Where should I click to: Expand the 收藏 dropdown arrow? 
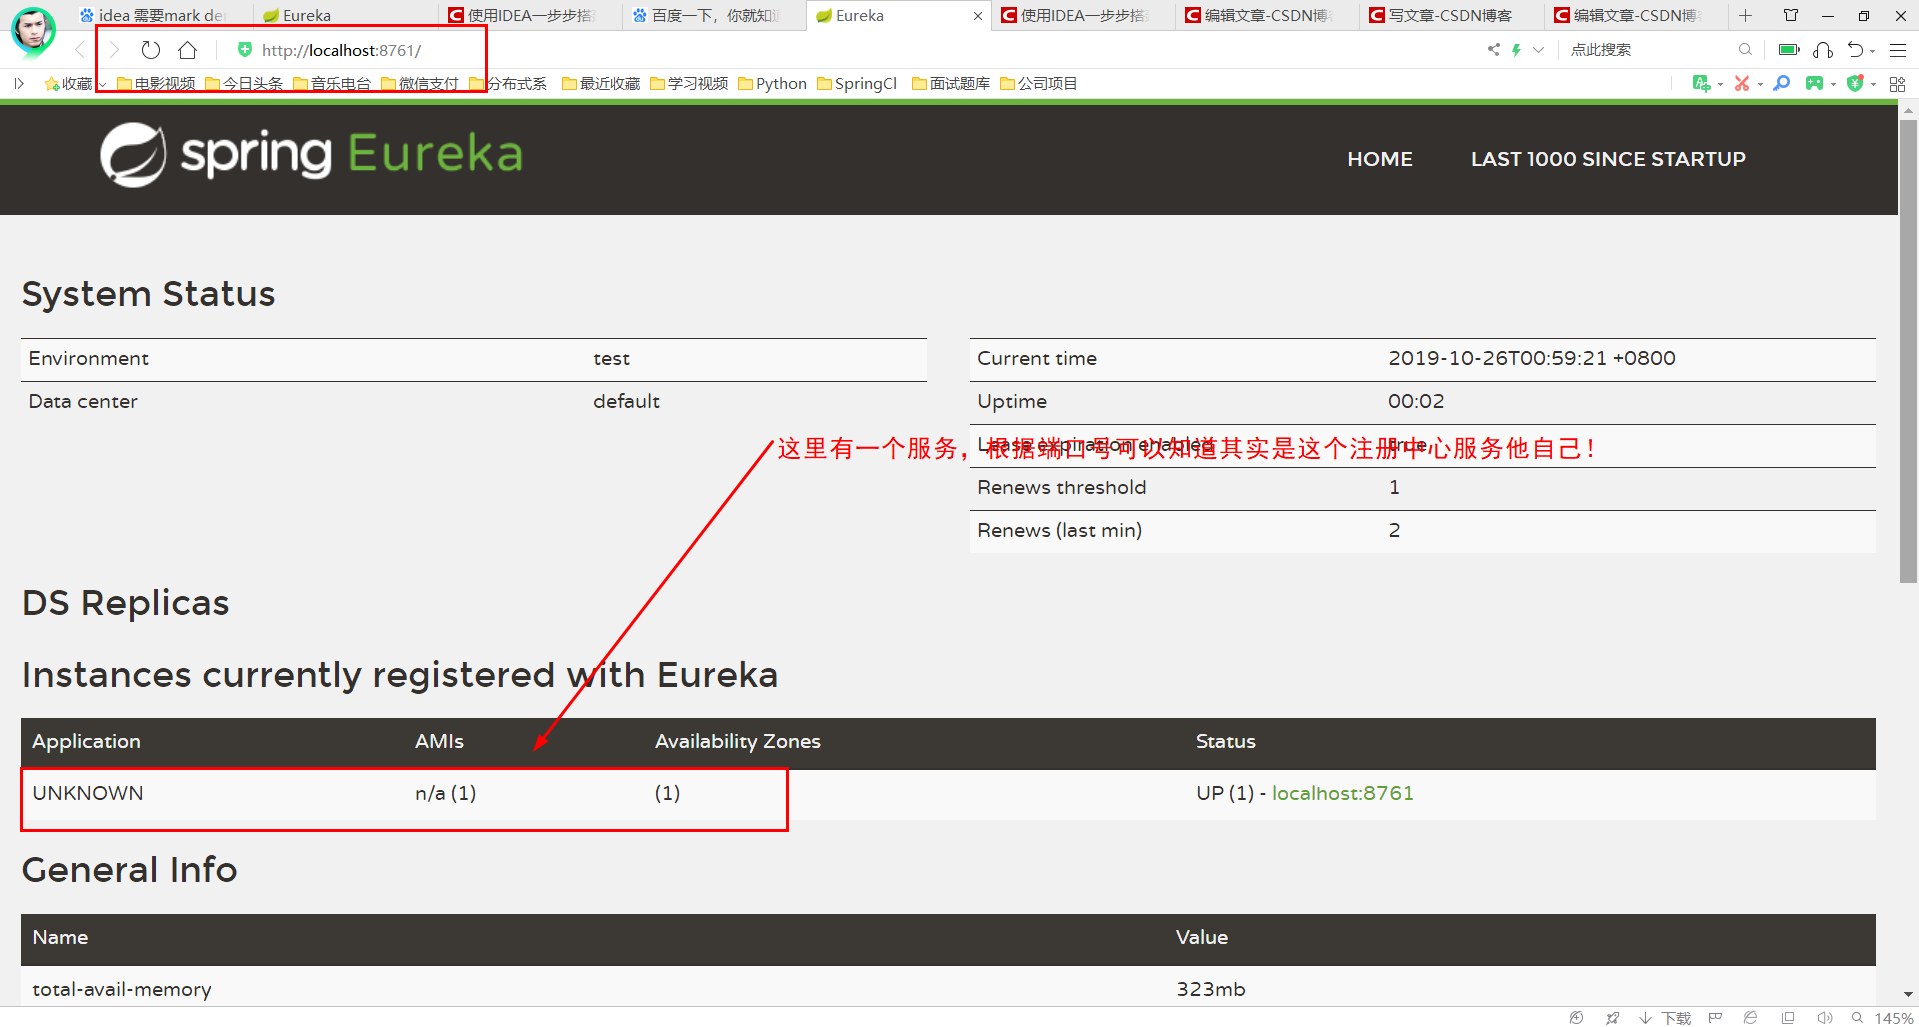tap(103, 84)
